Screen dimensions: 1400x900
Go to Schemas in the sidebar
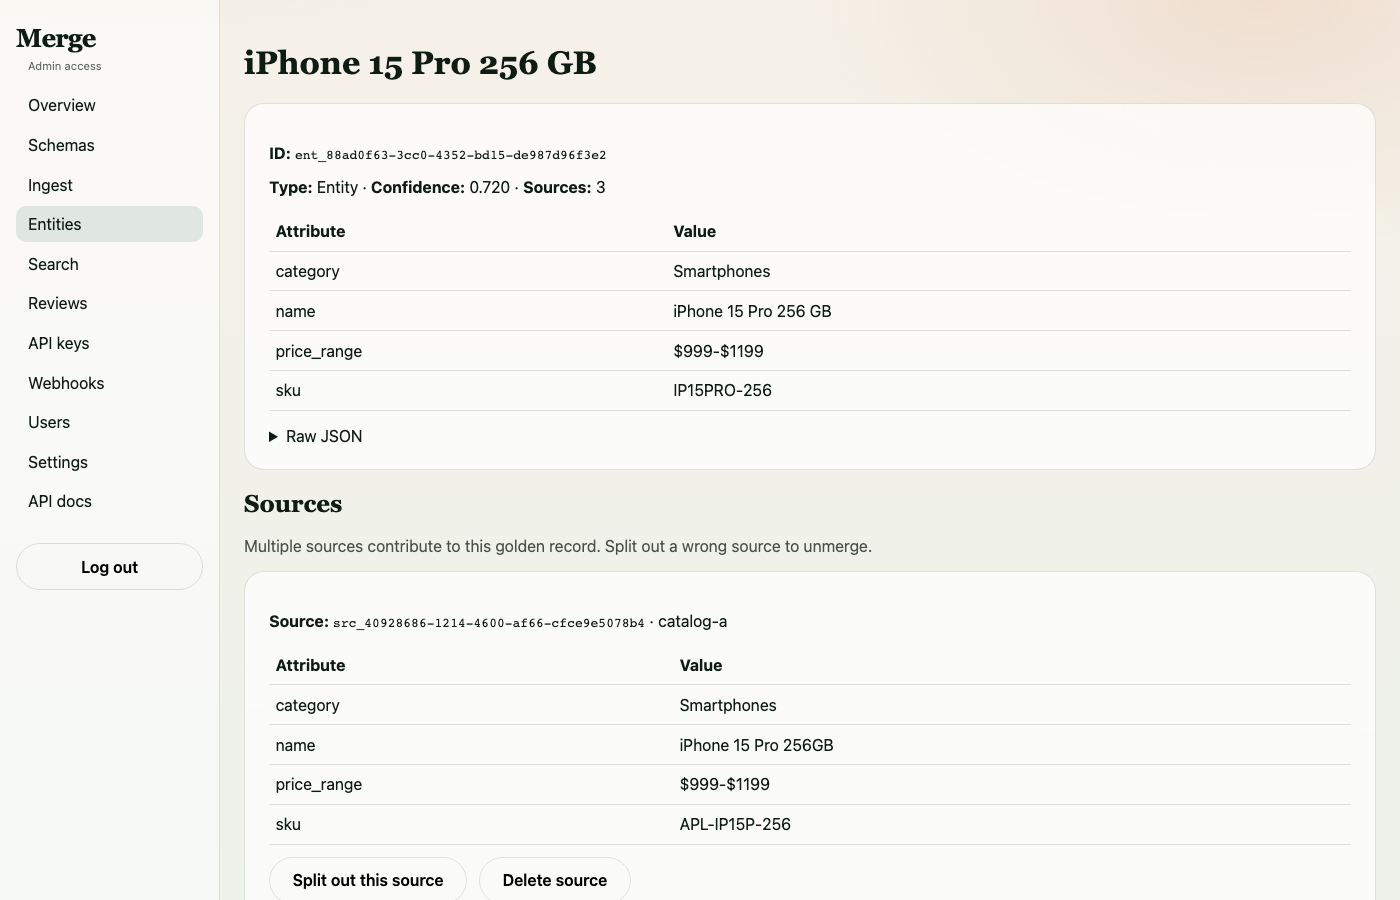coord(109,145)
